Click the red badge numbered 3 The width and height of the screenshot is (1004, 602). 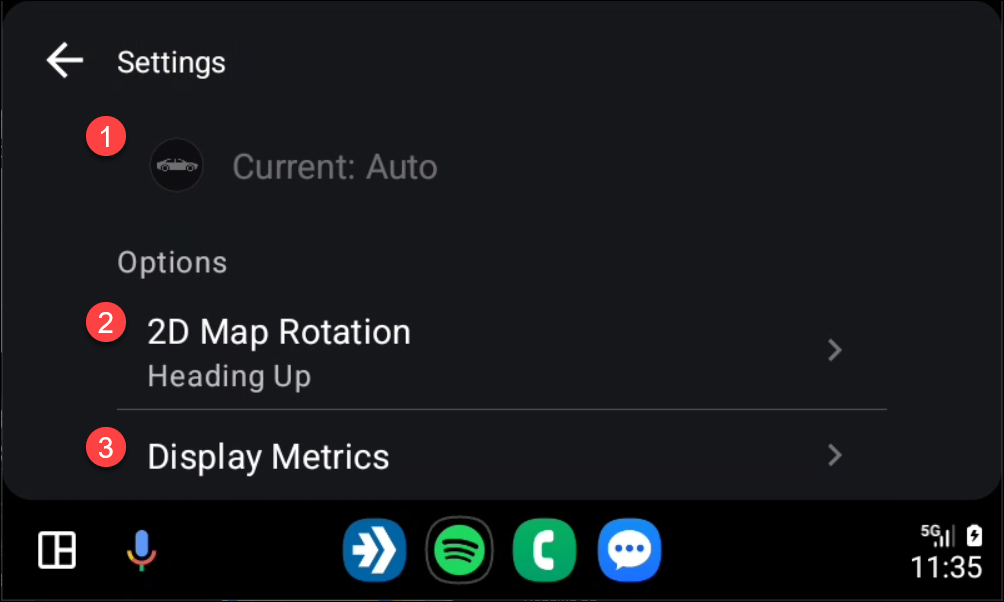[x=105, y=447]
